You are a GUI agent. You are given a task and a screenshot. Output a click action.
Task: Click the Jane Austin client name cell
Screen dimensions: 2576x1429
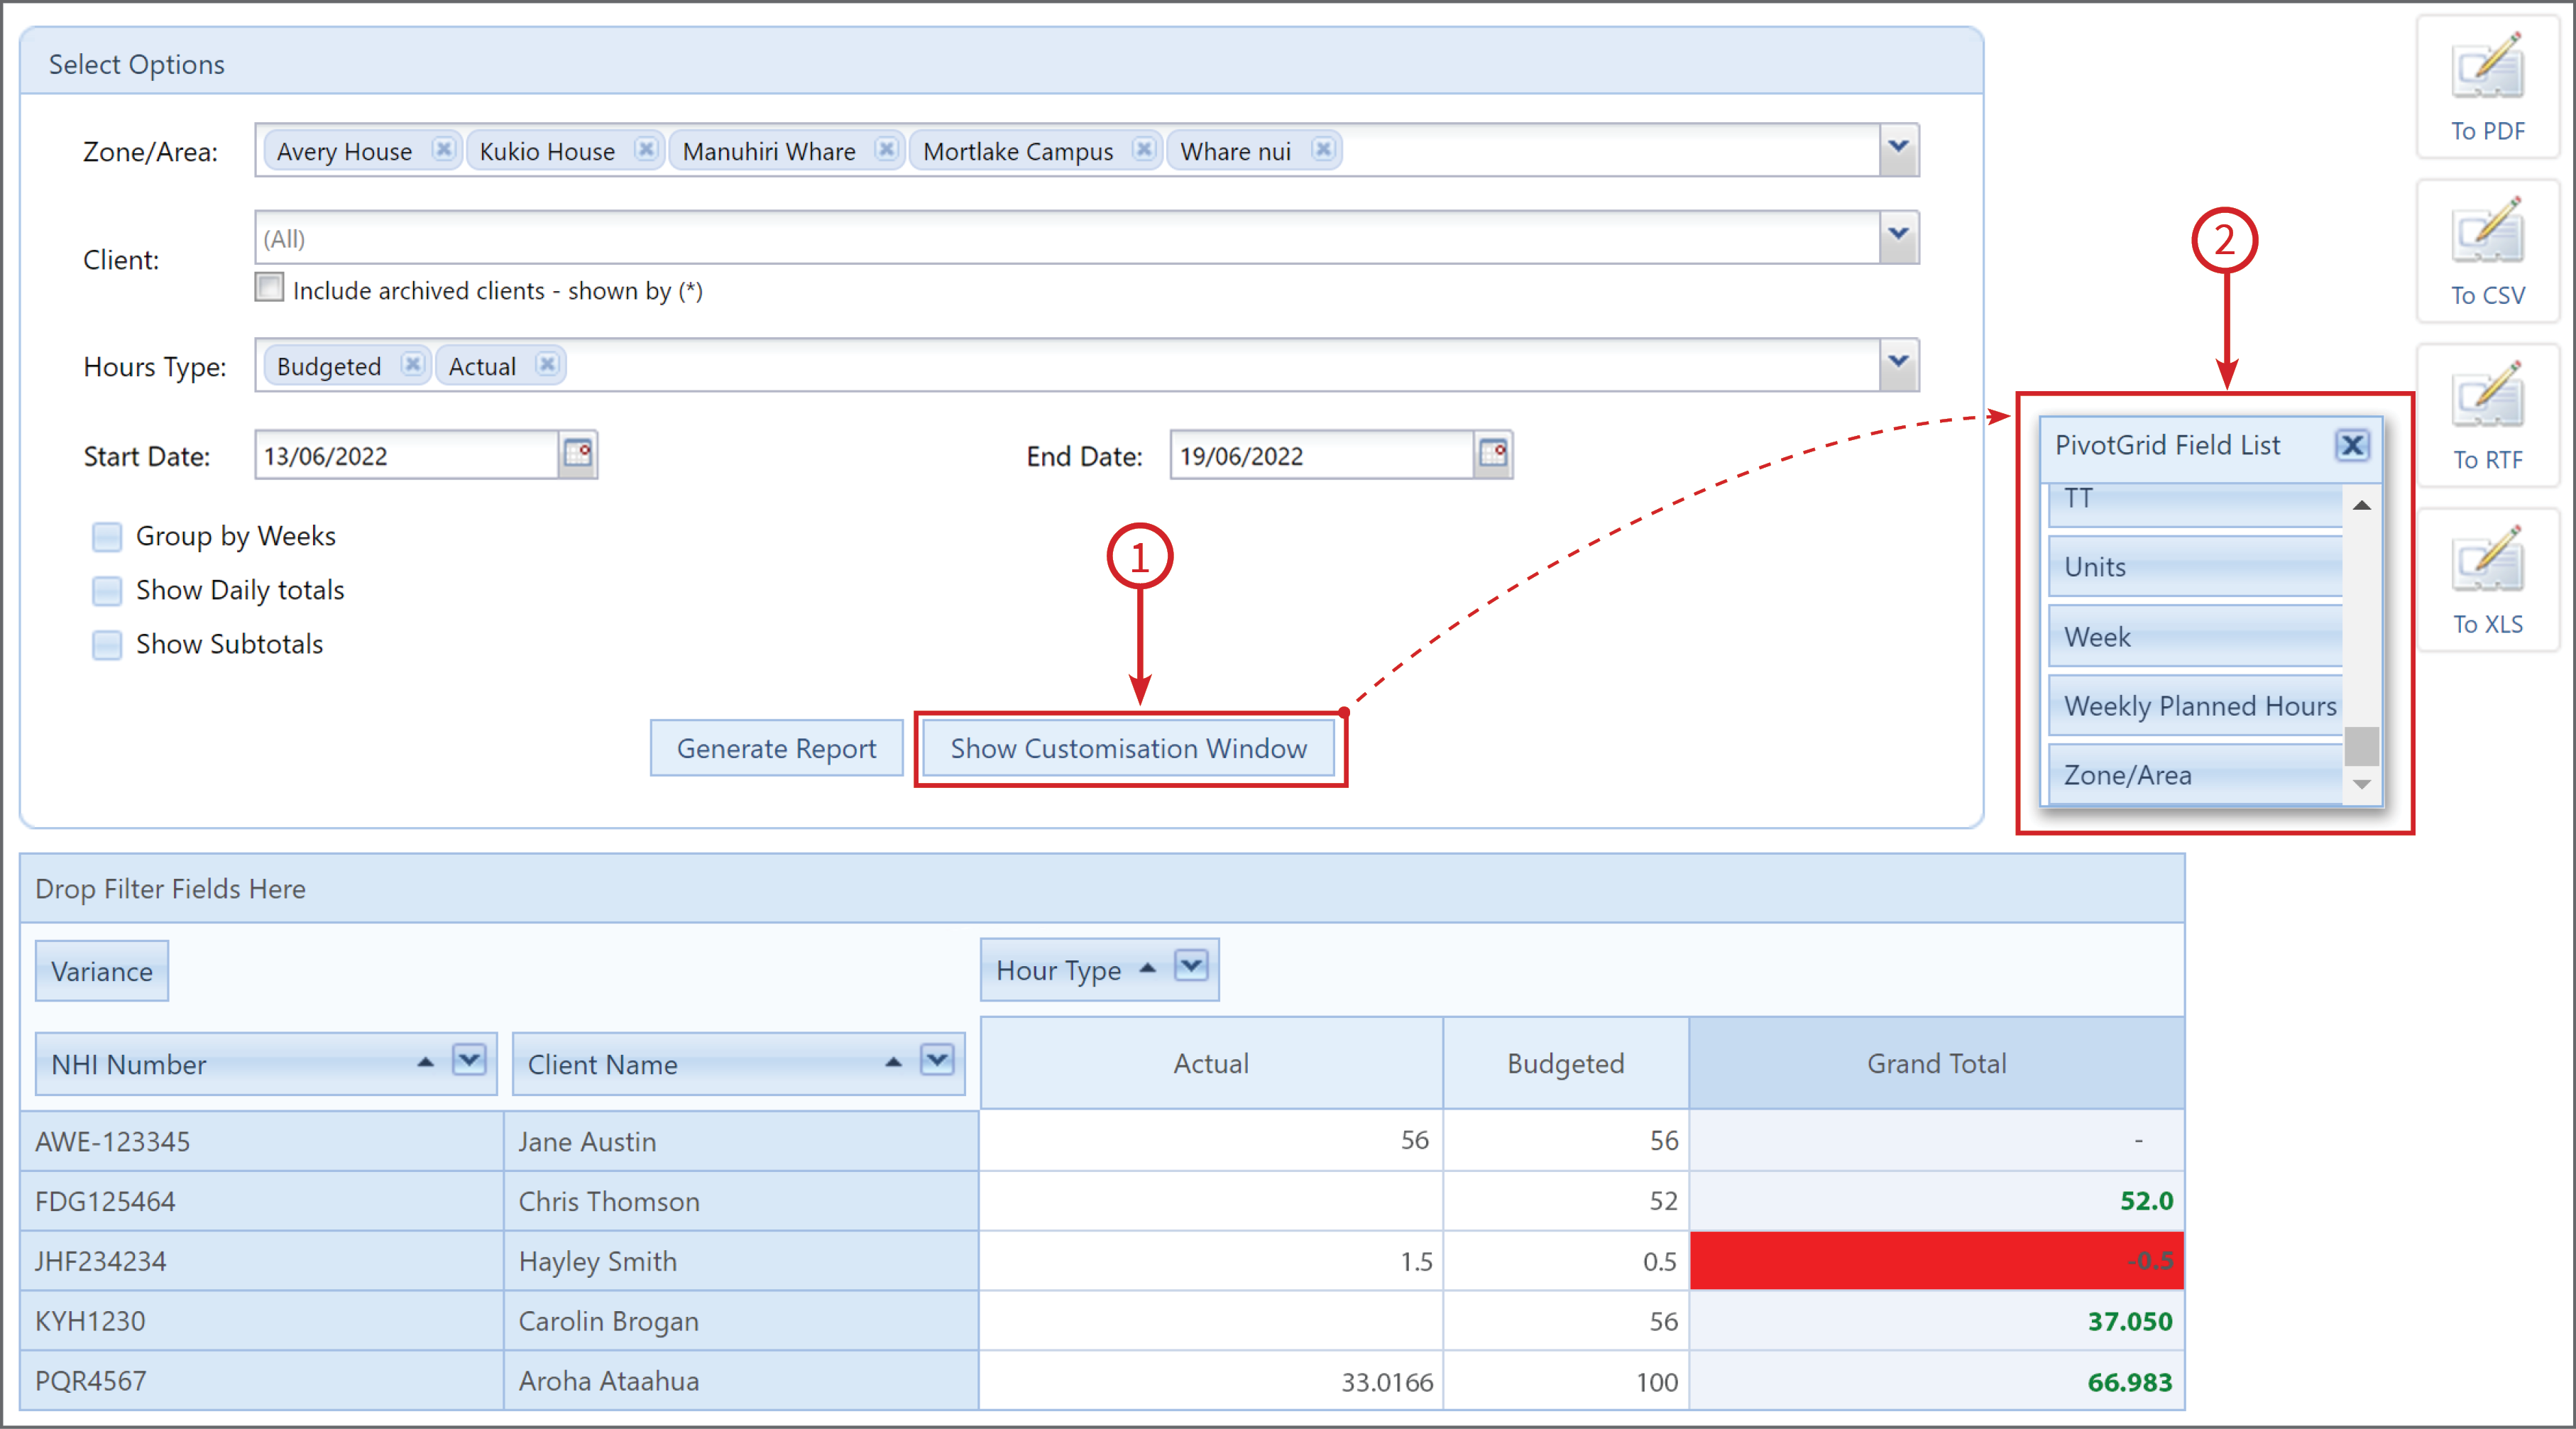[741, 1141]
